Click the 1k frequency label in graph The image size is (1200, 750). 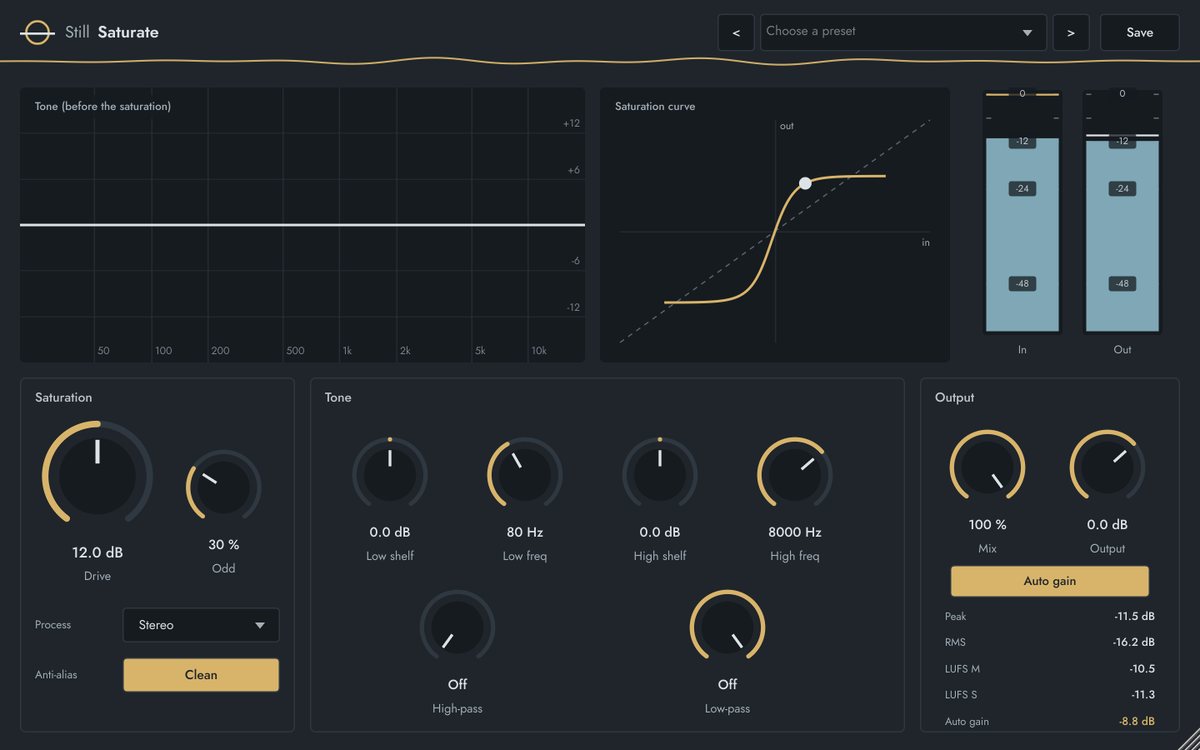348,351
